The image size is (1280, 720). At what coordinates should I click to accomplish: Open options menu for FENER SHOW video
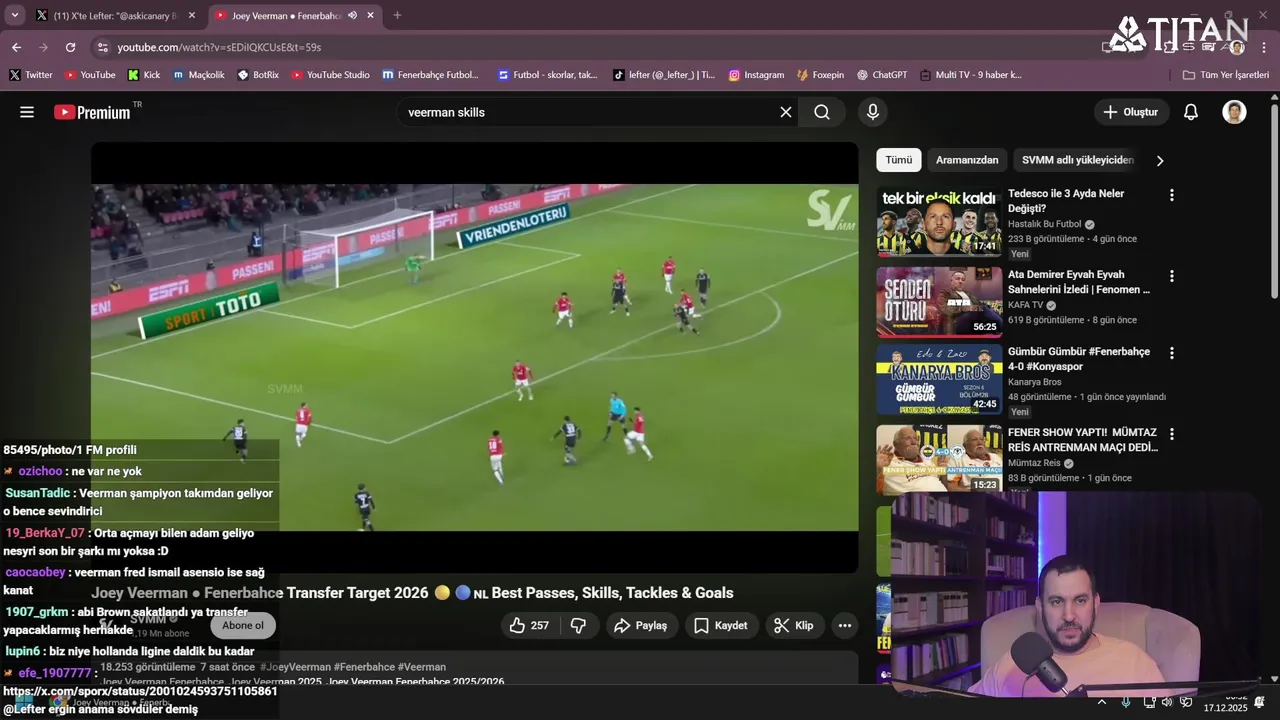click(x=1172, y=434)
